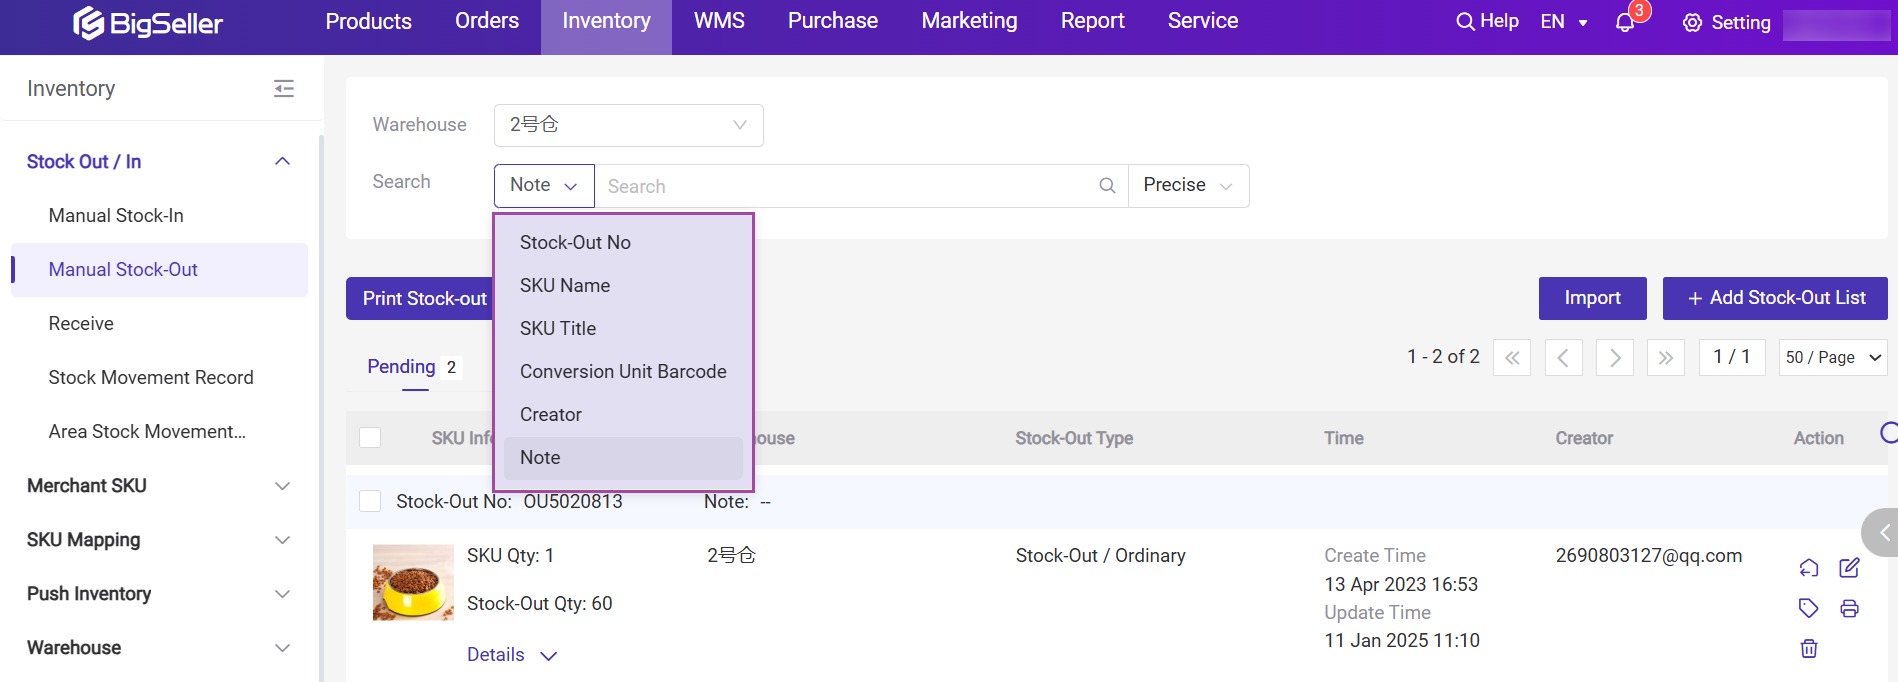Choose Conversion Unit Barcode option in list
The width and height of the screenshot is (1898, 682).
623,372
